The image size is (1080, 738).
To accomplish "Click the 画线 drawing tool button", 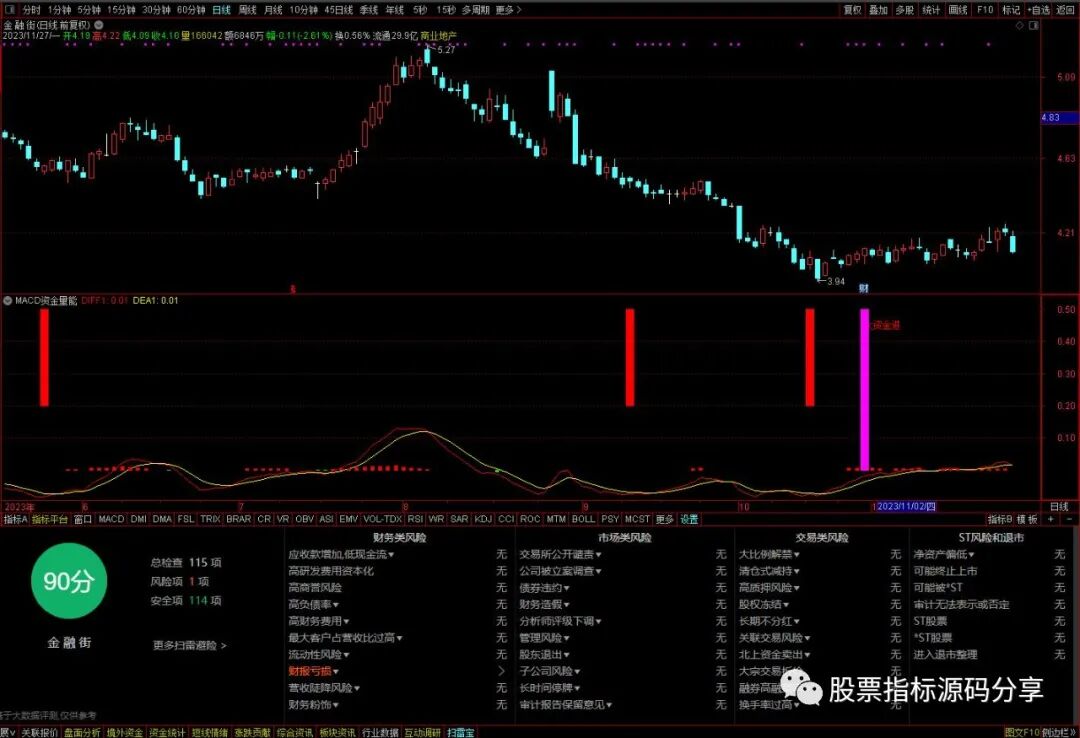I will (958, 10).
